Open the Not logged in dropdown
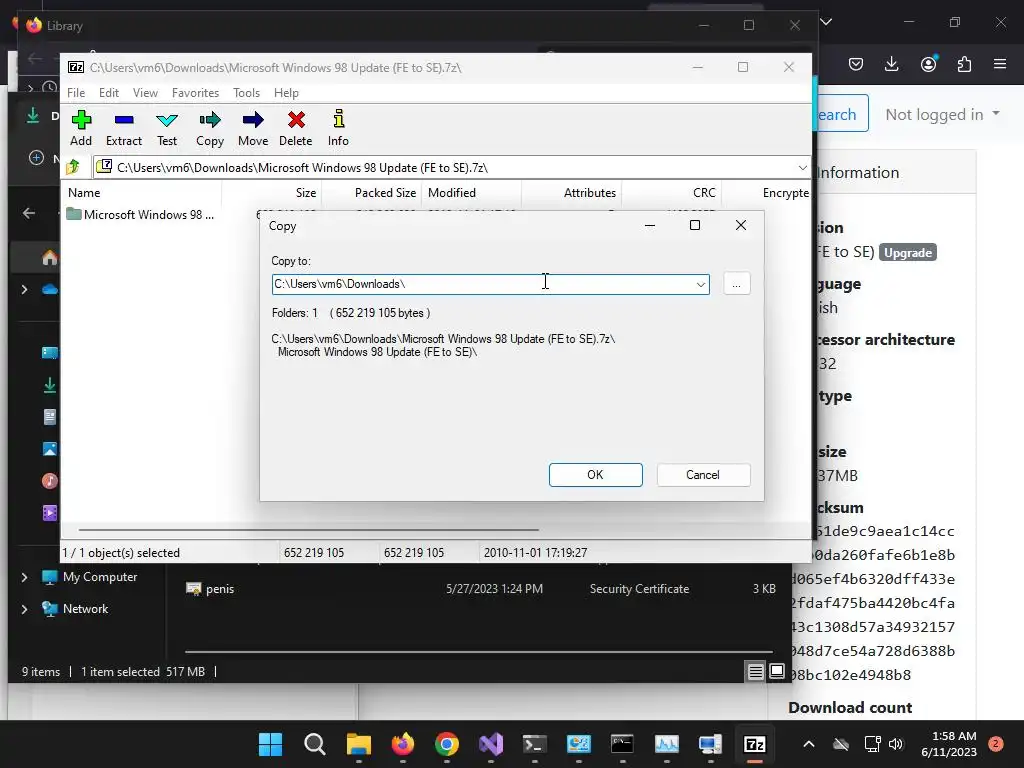 click(x=942, y=114)
